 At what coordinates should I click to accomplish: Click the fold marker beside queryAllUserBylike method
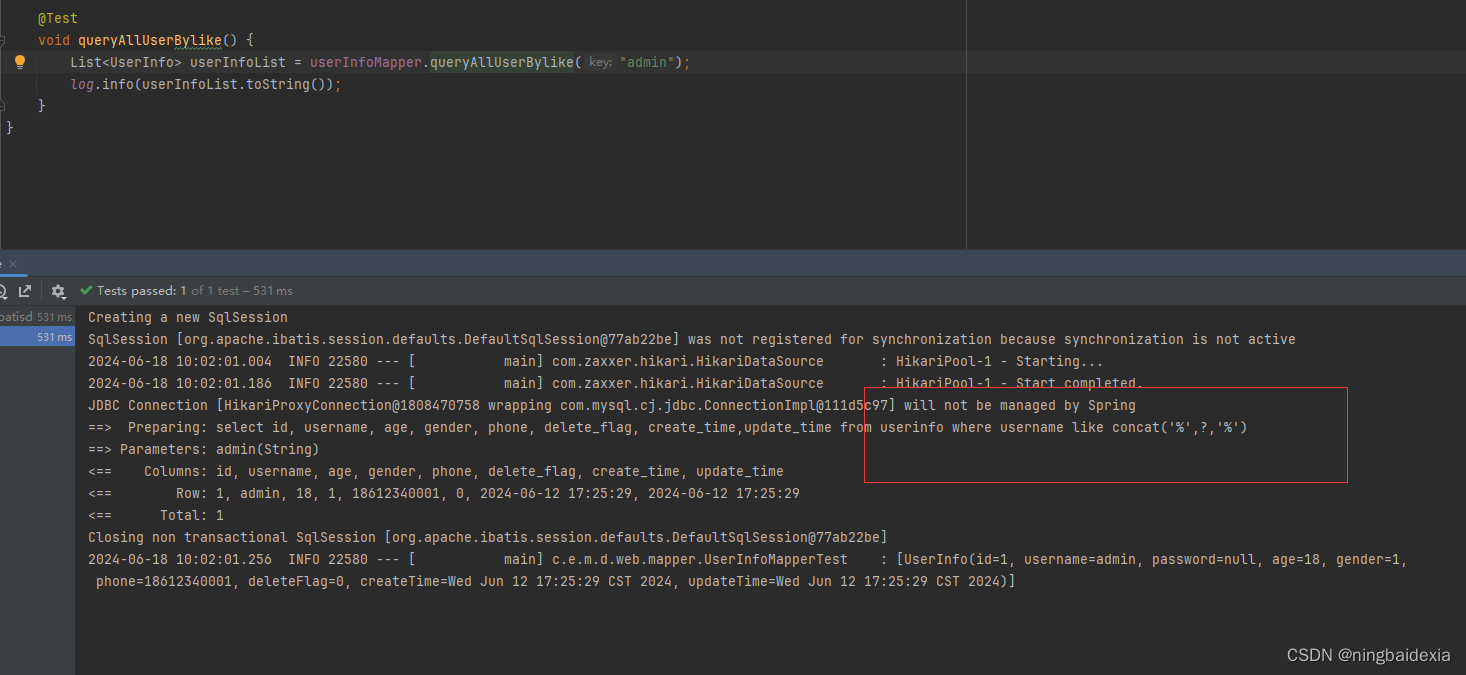(3, 40)
